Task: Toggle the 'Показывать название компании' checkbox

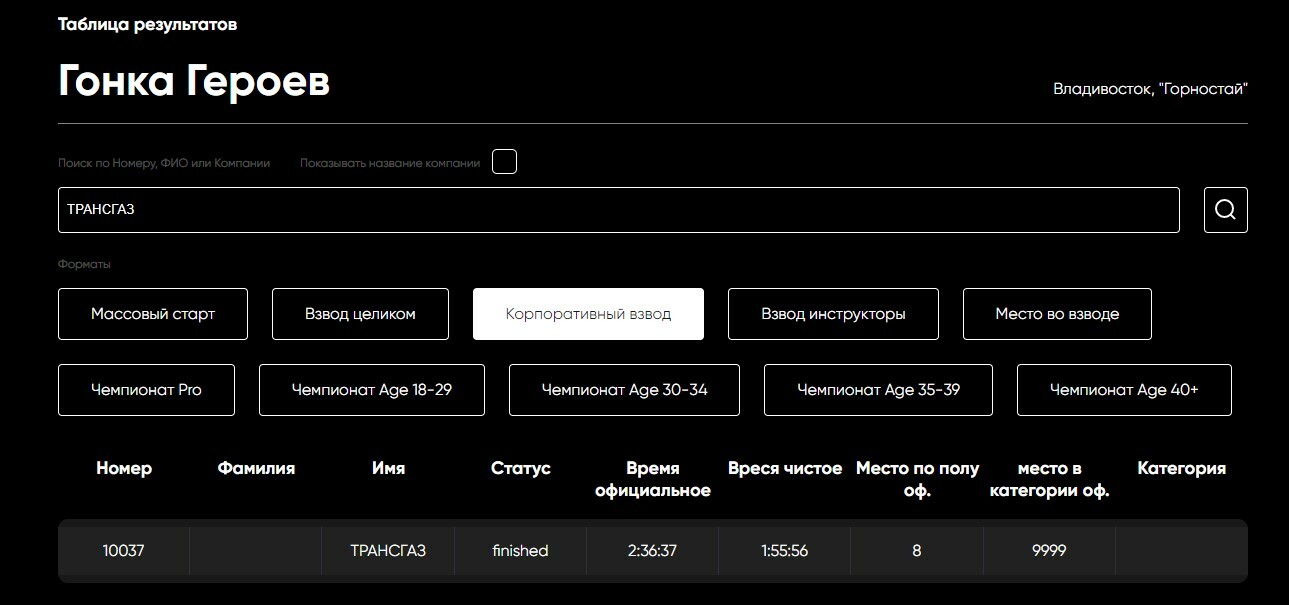Action: 505,162
